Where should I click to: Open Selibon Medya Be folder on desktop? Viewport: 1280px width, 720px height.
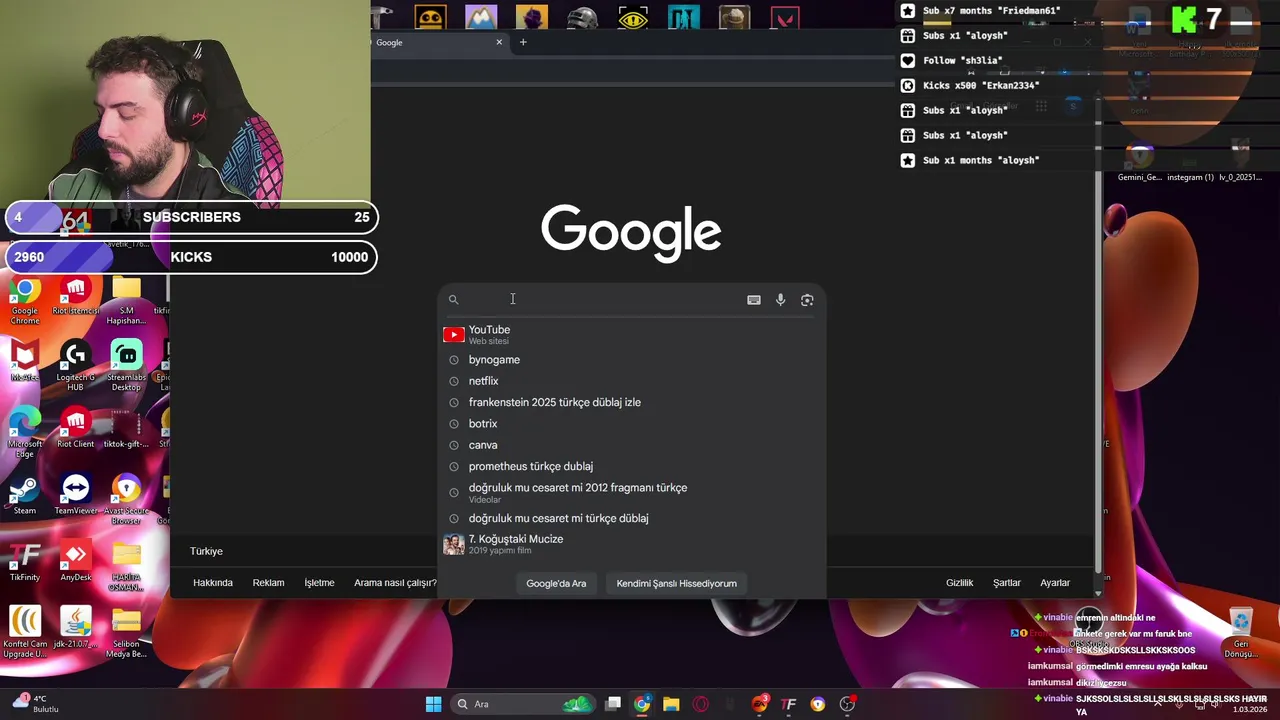(x=126, y=632)
